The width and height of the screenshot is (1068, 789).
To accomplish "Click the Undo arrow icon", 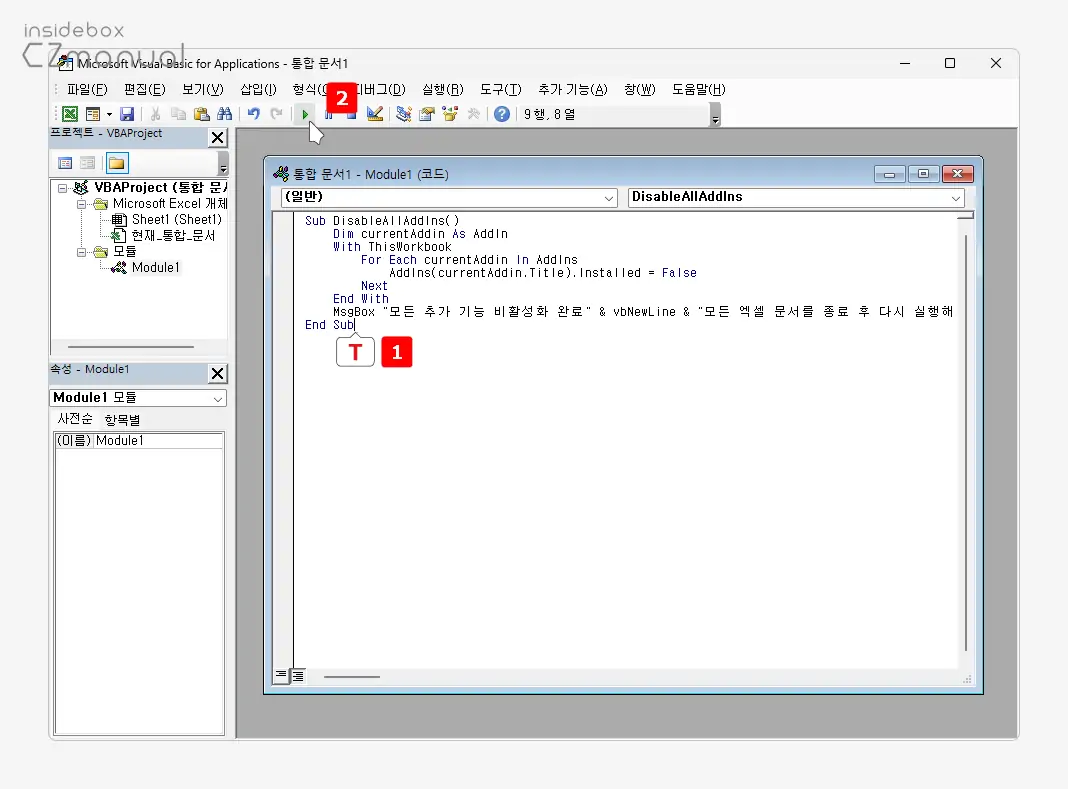I will coord(254,115).
